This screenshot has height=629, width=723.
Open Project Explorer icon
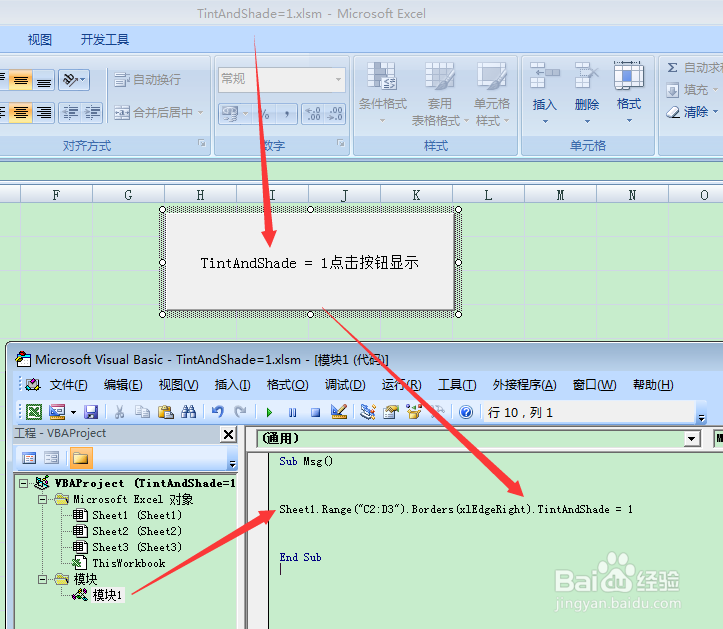coord(367,411)
